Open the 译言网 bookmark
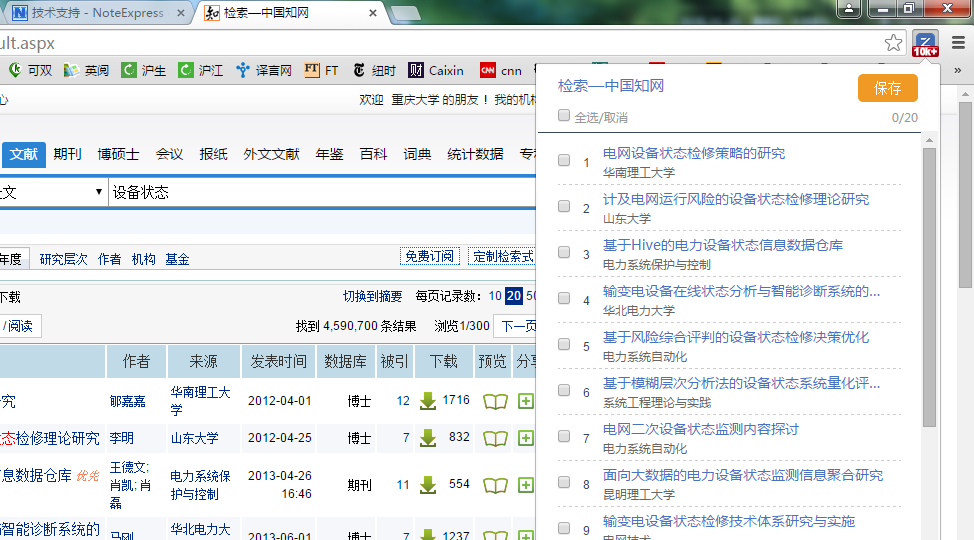Screen dimensions: 974x540 pos(264,70)
